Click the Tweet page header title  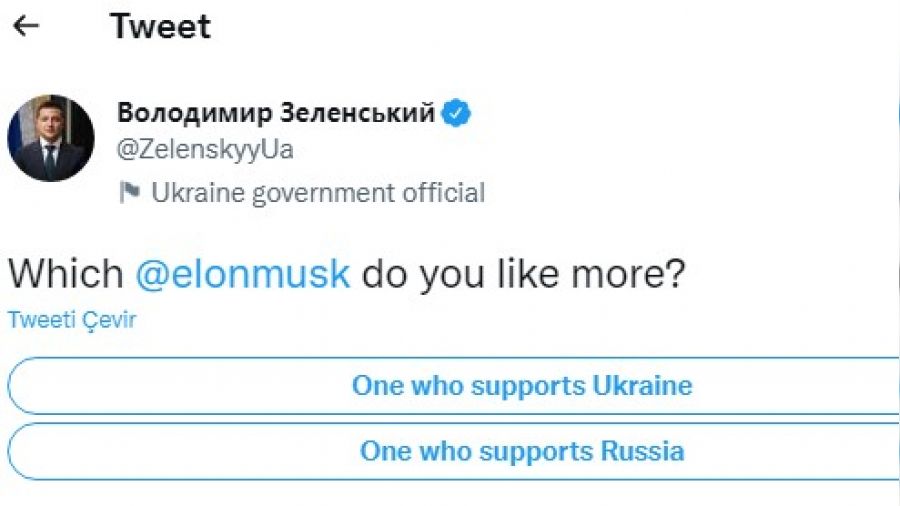[x=160, y=26]
